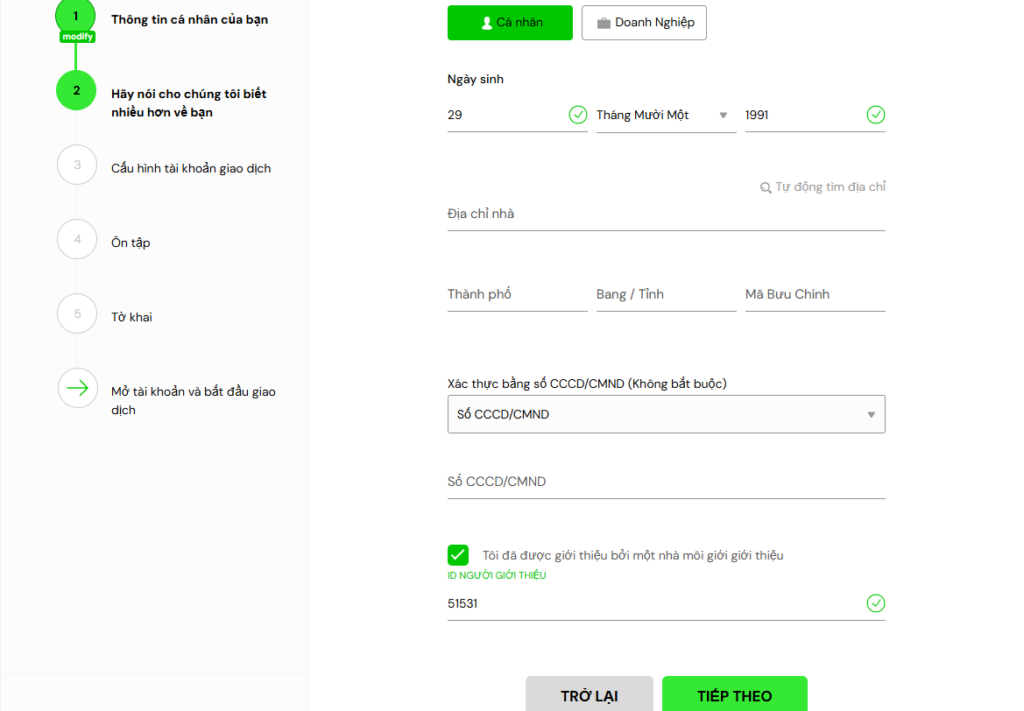Click the step 2 green circle icon

(76, 90)
